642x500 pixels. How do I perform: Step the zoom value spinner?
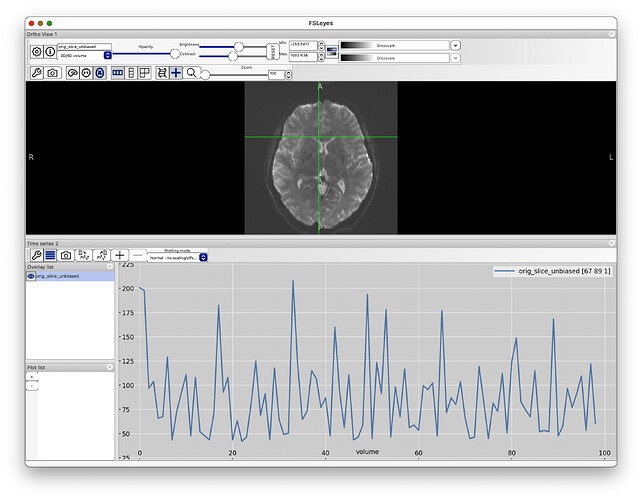[x=289, y=75]
